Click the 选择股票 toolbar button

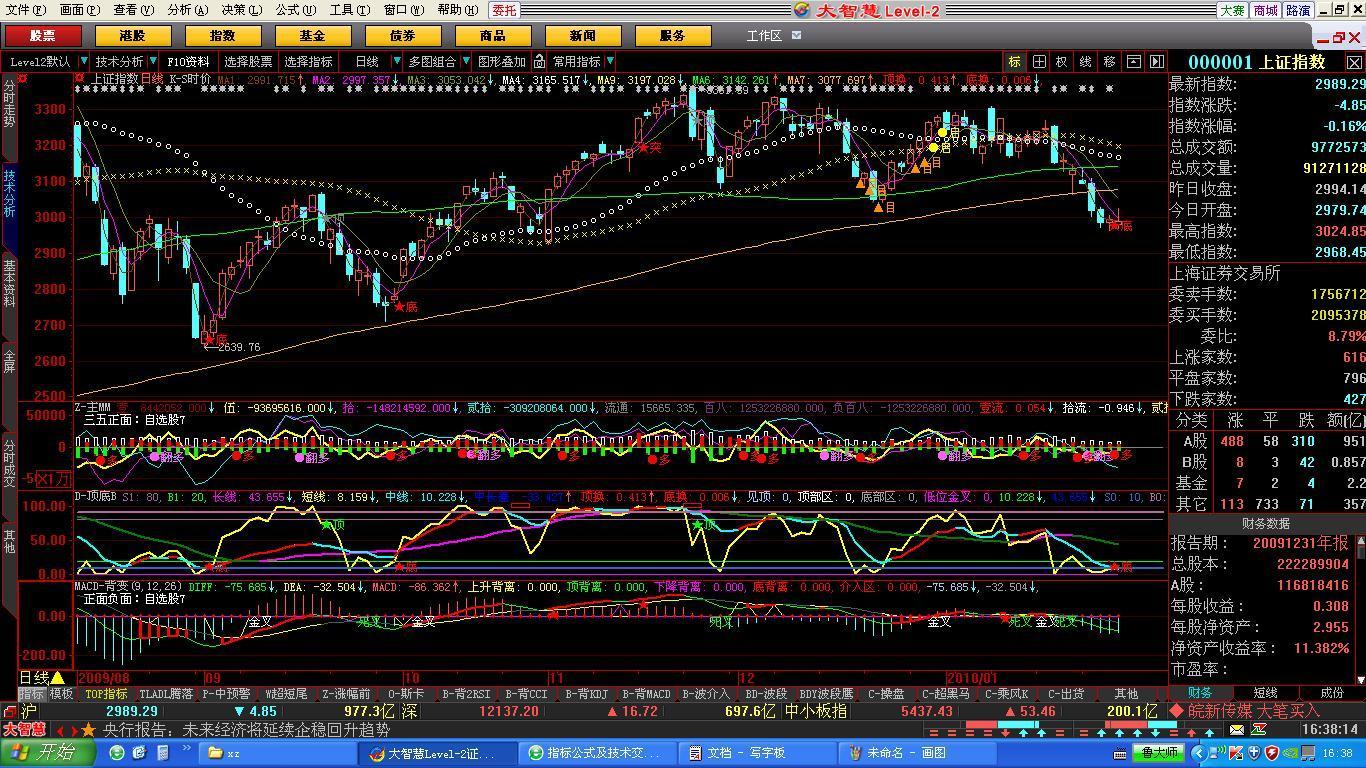(248, 61)
